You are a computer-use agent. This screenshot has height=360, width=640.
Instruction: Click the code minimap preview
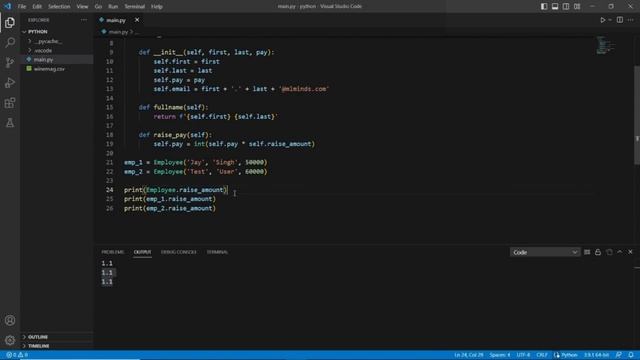pyautogui.click(x=606, y=45)
